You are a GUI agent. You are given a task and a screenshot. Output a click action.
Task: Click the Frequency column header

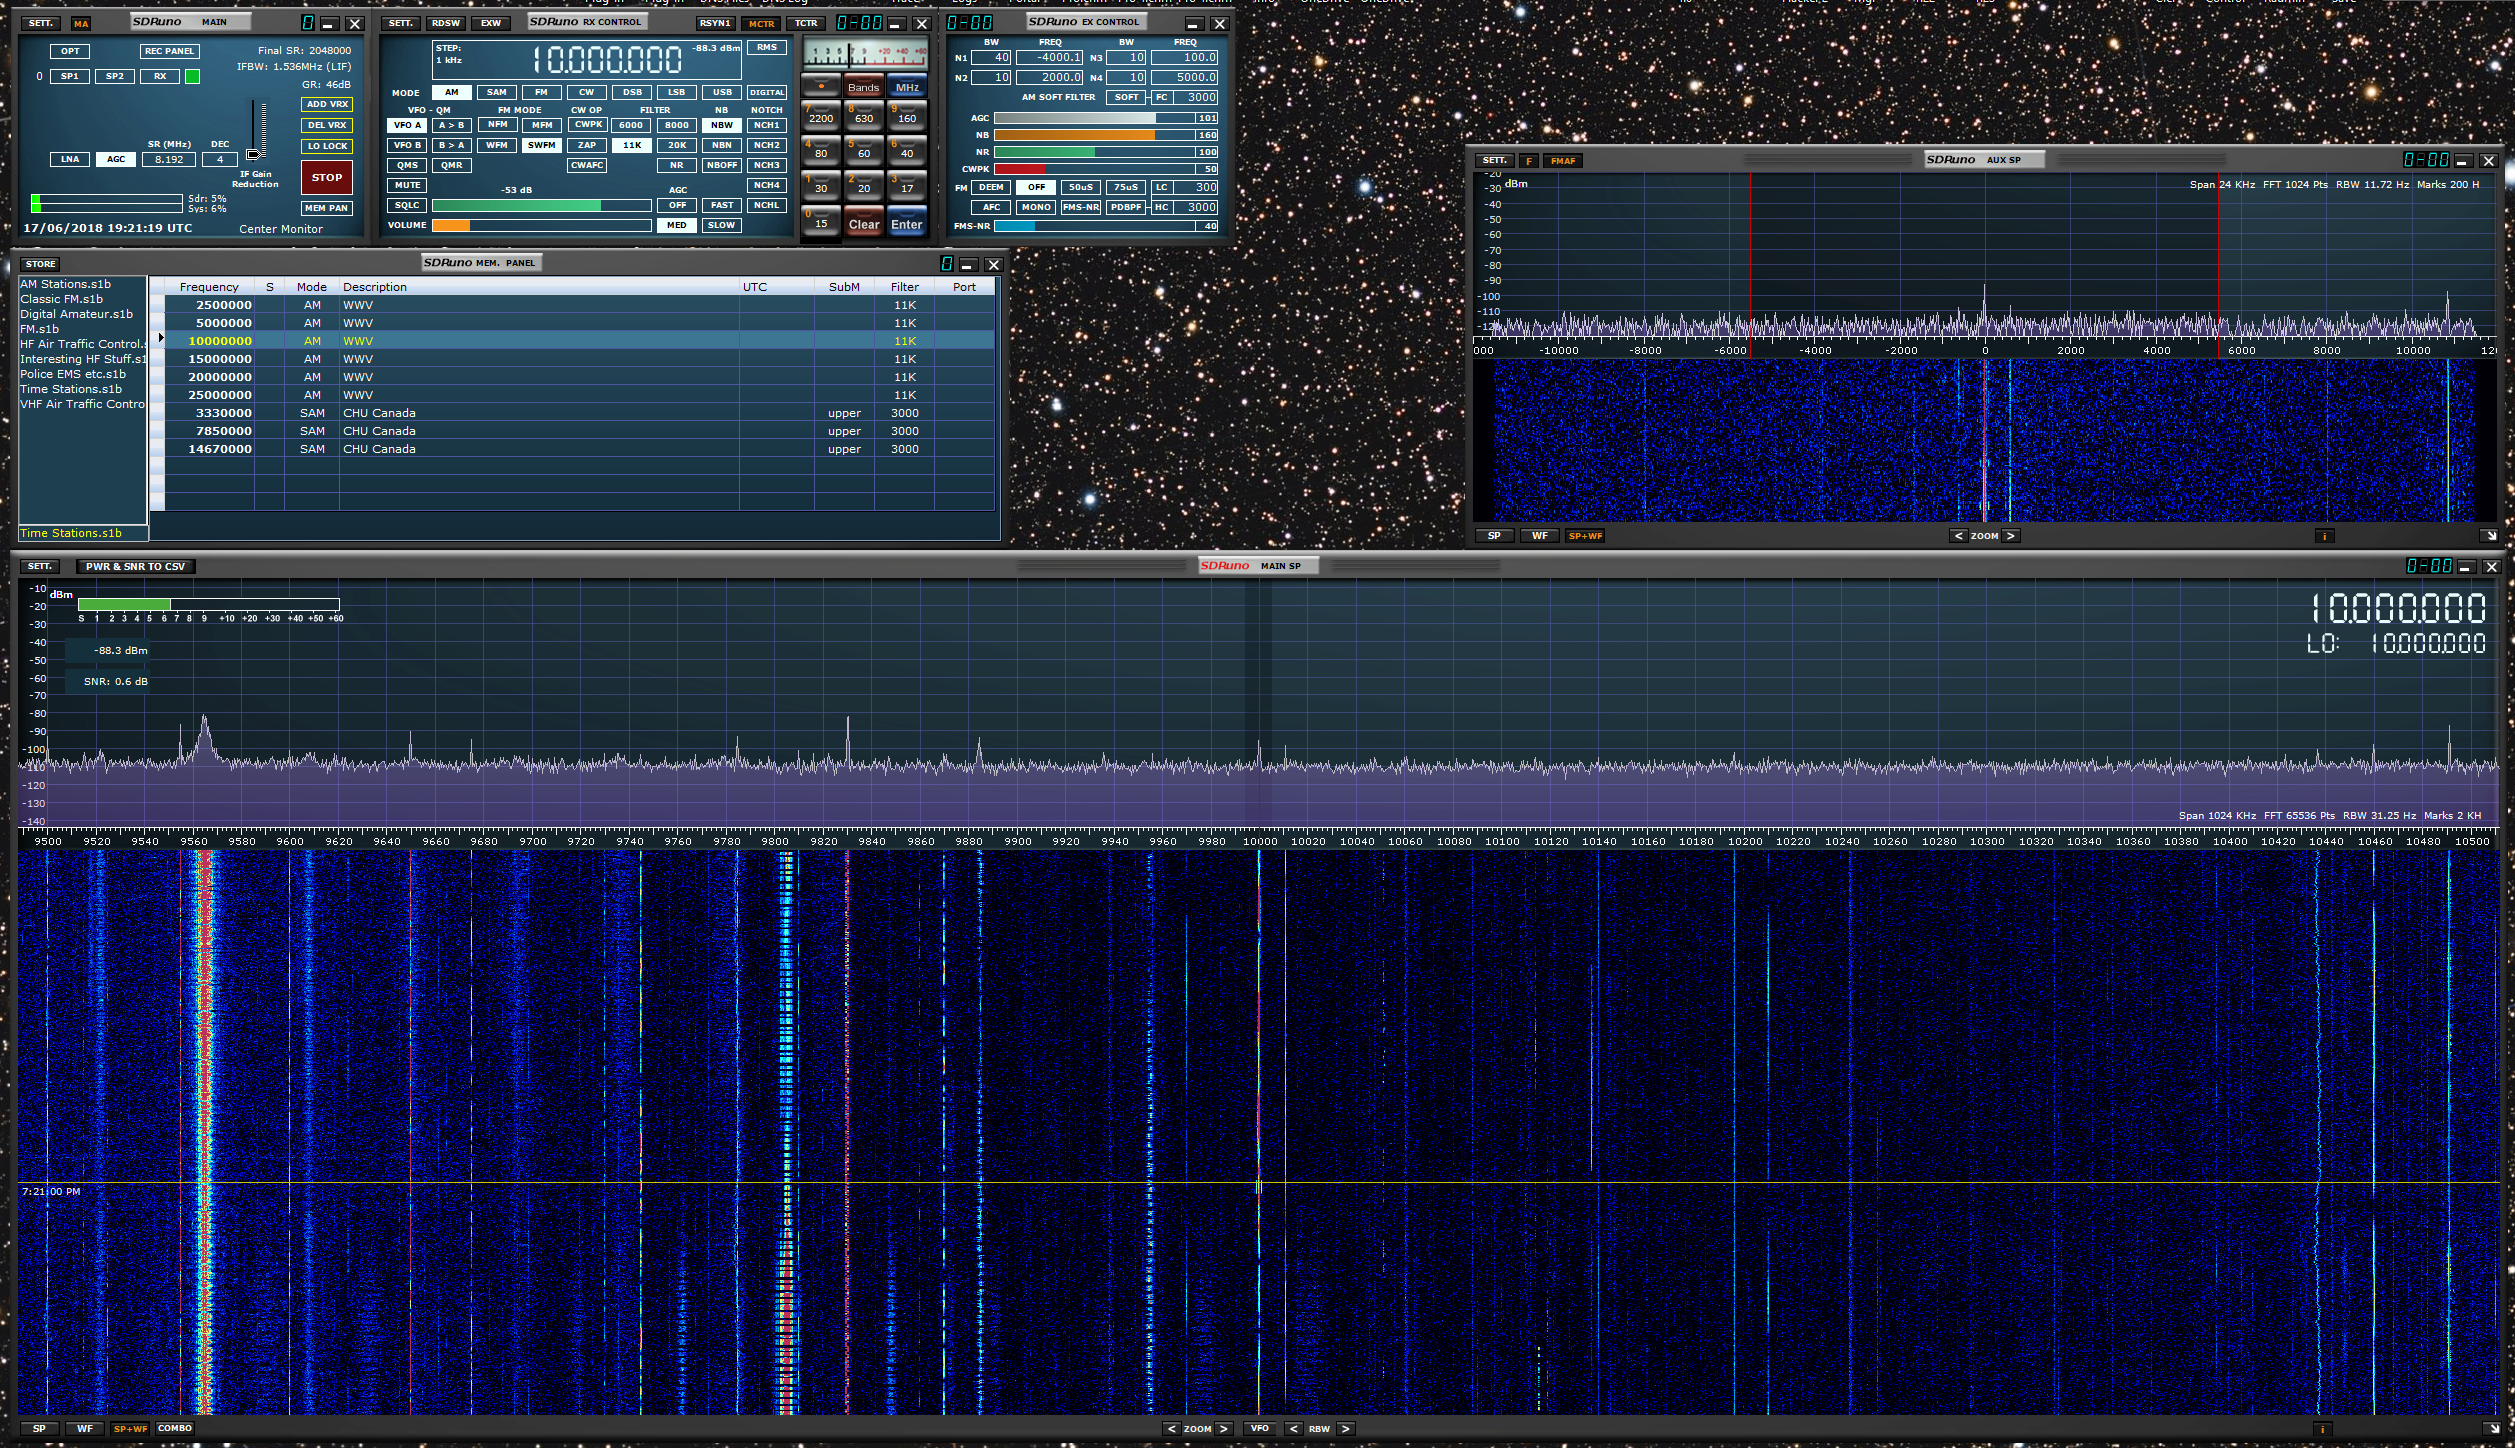pos(209,287)
